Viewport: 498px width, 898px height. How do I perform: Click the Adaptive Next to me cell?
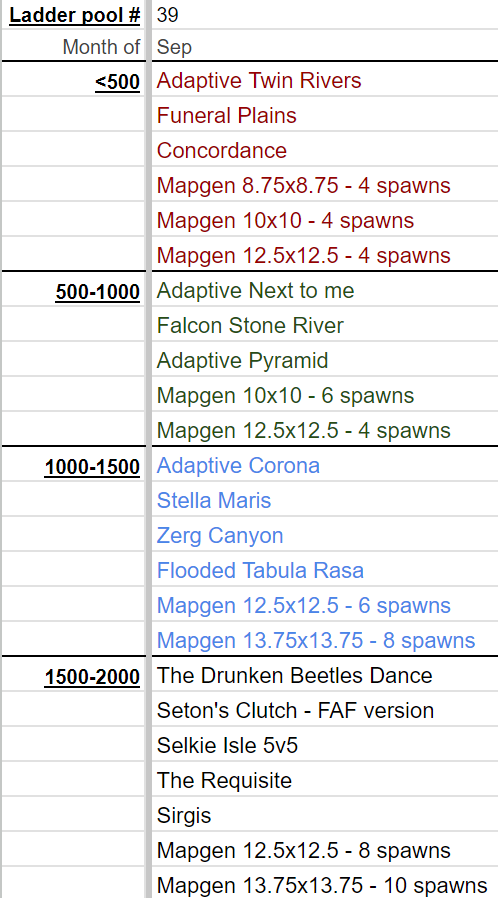[x=325, y=291]
